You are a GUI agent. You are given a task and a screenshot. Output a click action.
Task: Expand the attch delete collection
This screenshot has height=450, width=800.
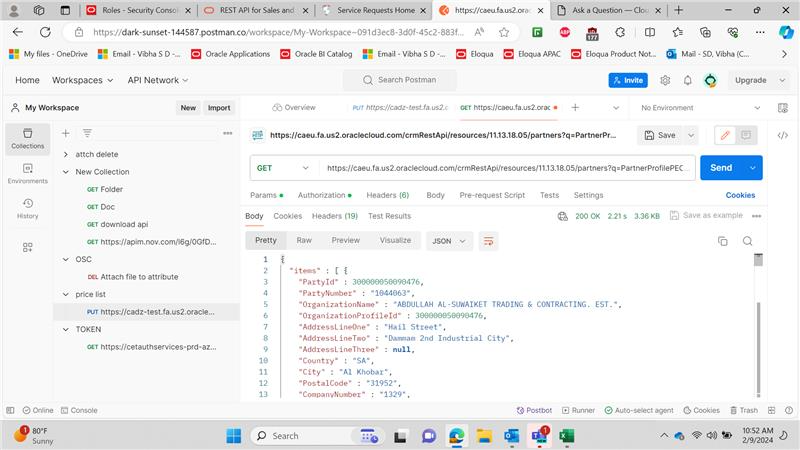click(x=66, y=154)
